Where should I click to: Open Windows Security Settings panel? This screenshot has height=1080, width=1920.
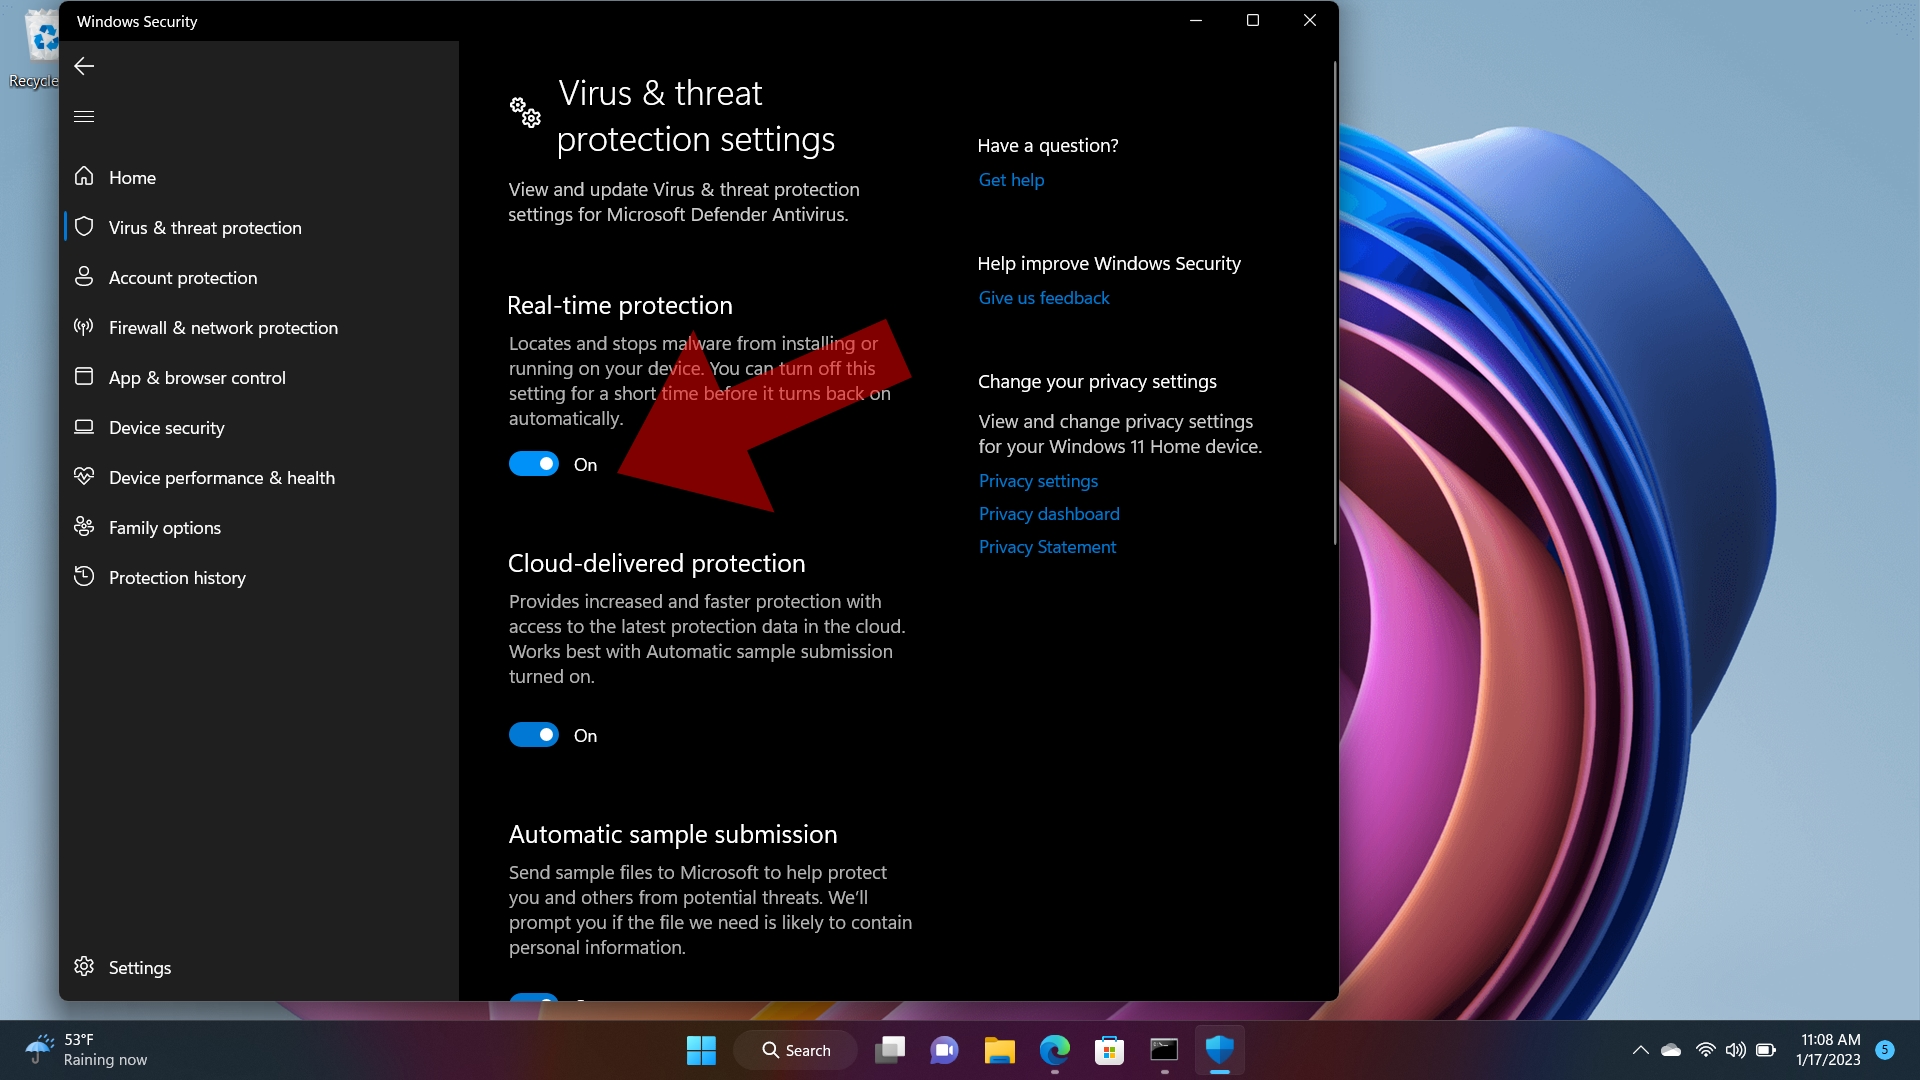[140, 967]
